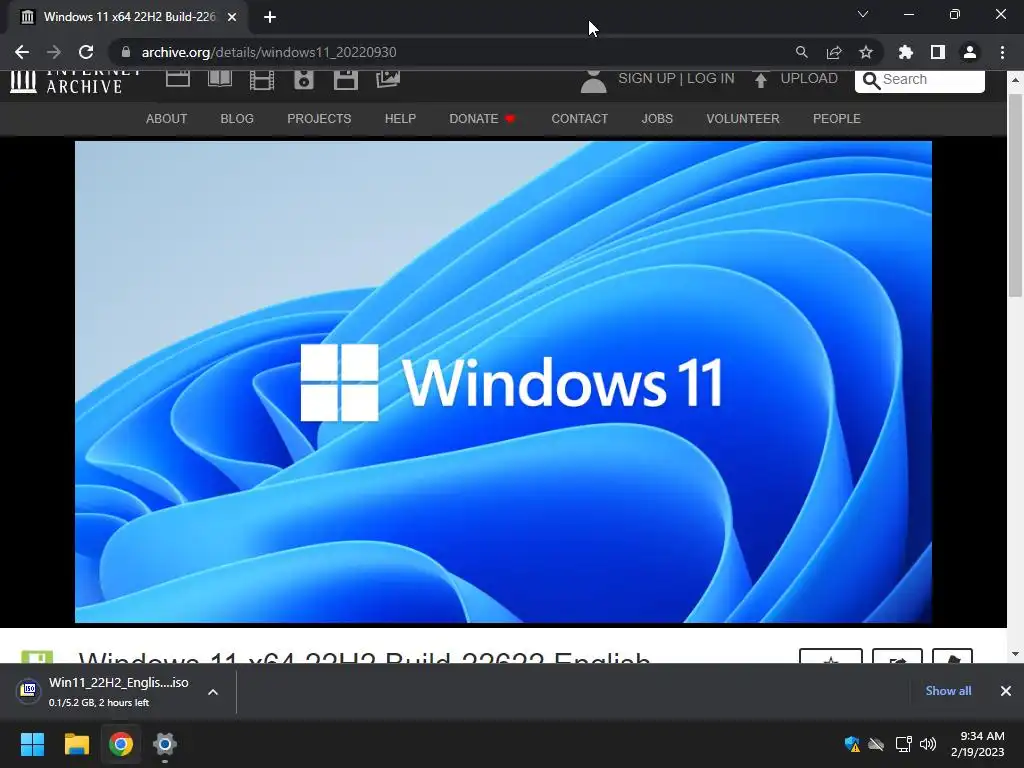Click Show all downloads
Image resolution: width=1024 pixels, height=768 pixels.
948,691
